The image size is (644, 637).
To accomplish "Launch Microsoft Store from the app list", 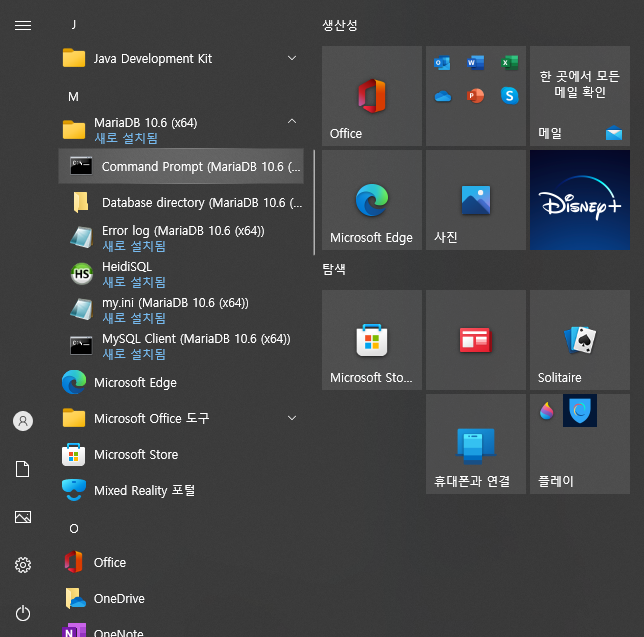I will 181,454.
